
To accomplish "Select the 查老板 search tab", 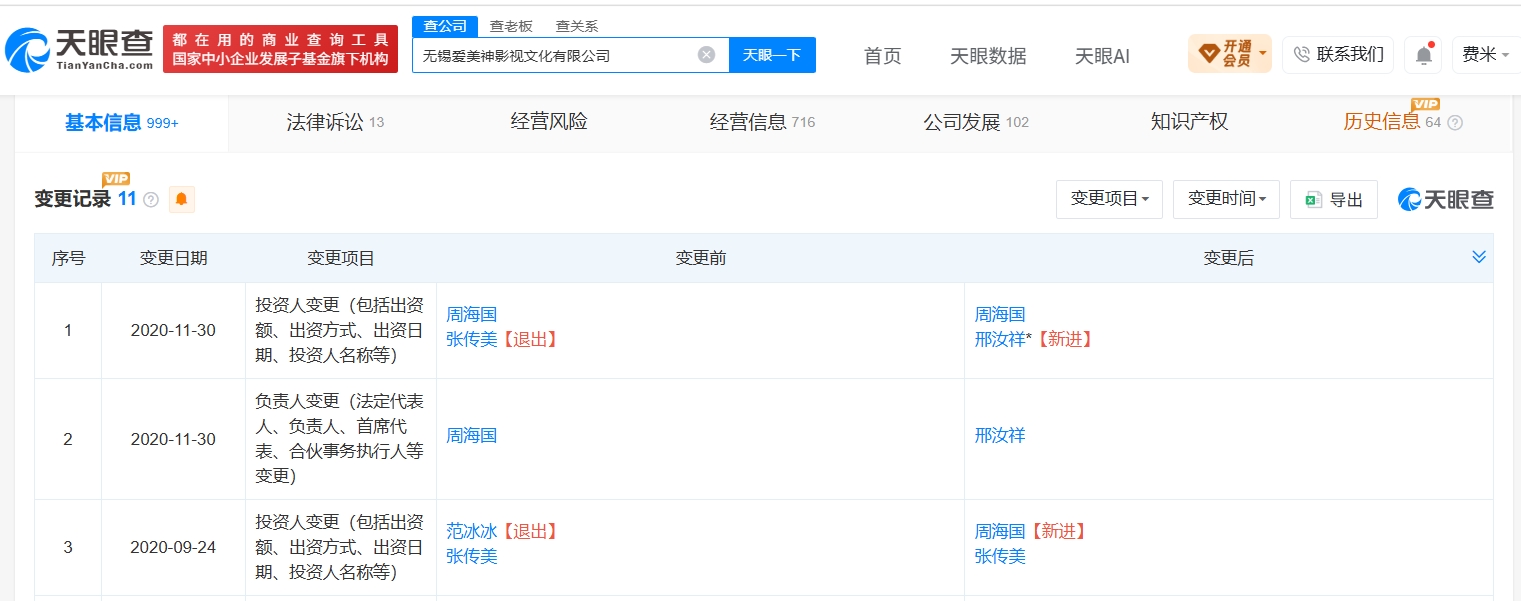I will pos(511,26).
